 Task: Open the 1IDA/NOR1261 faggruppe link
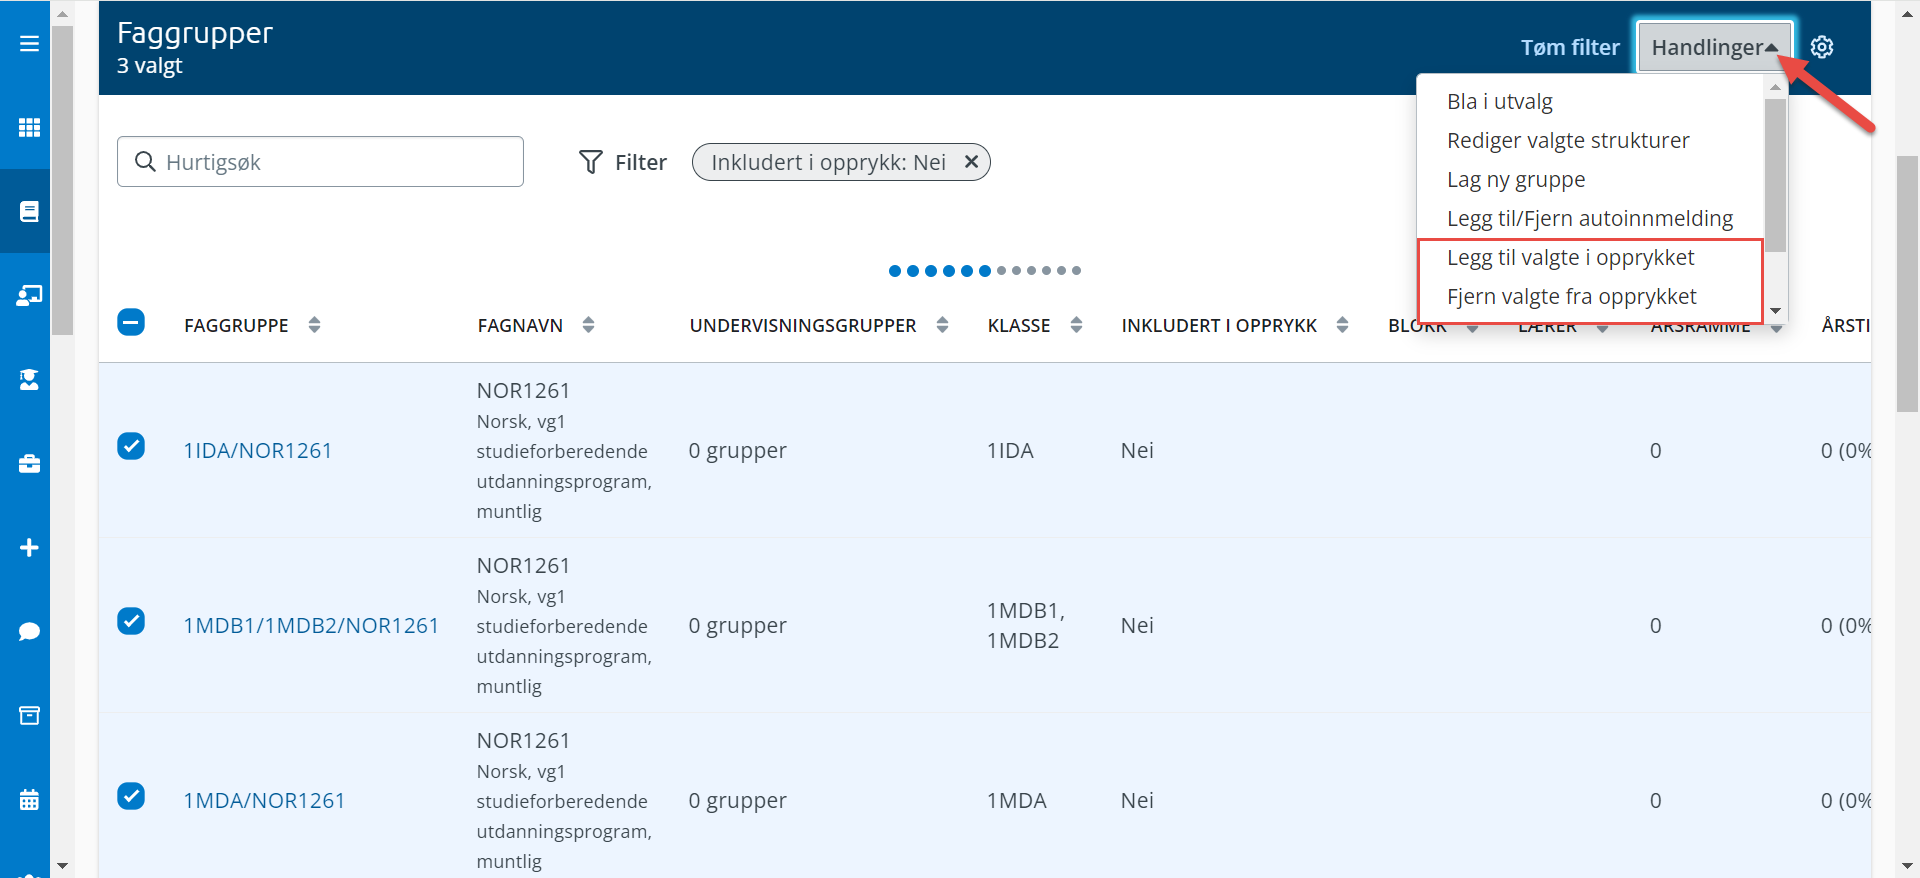(x=258, y=451)
